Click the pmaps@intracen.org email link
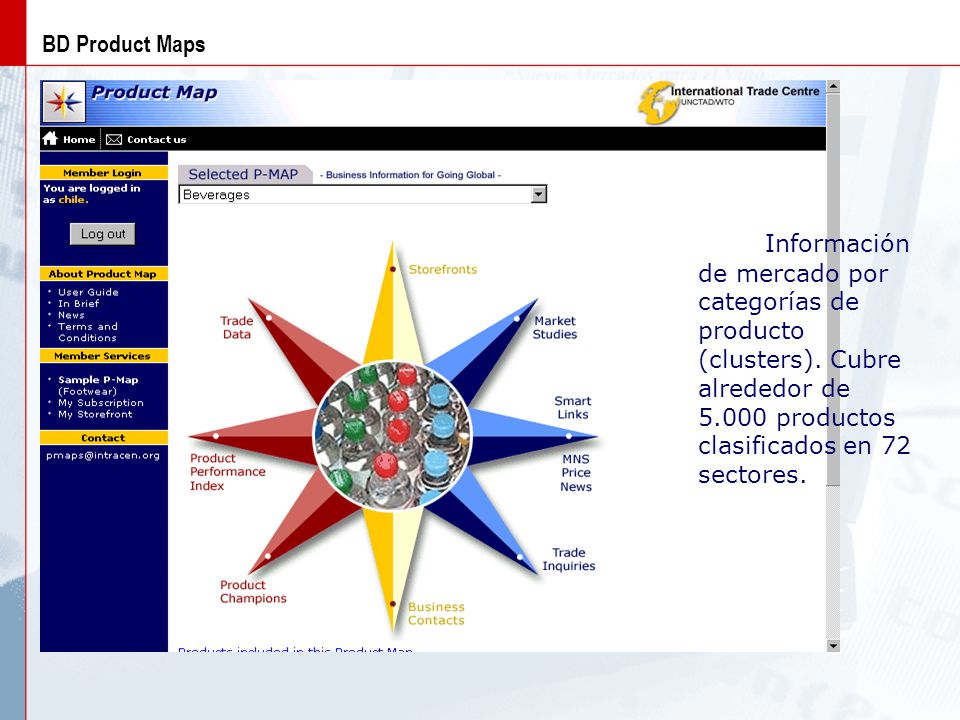Image resolution: width=960 pixels, height=720 pixels. click(x=103, y=456)
